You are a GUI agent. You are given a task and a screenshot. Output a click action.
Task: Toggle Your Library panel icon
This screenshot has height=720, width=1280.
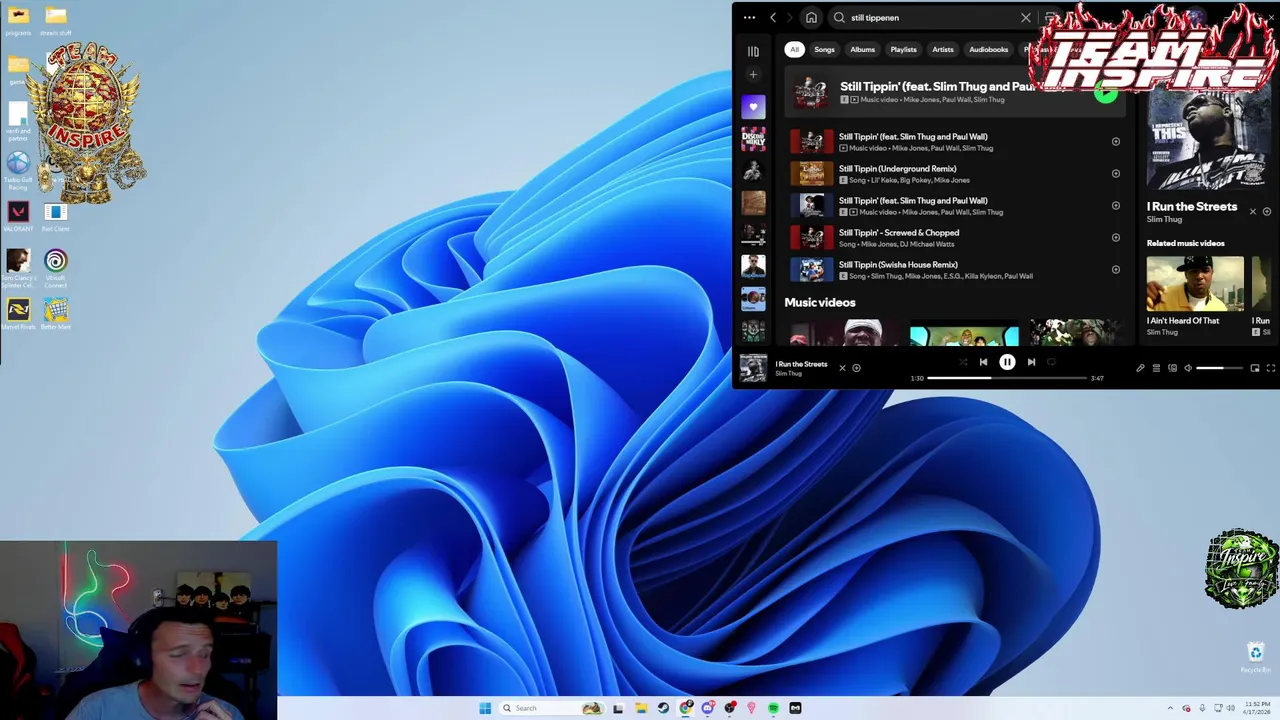[x=753, y=51]
